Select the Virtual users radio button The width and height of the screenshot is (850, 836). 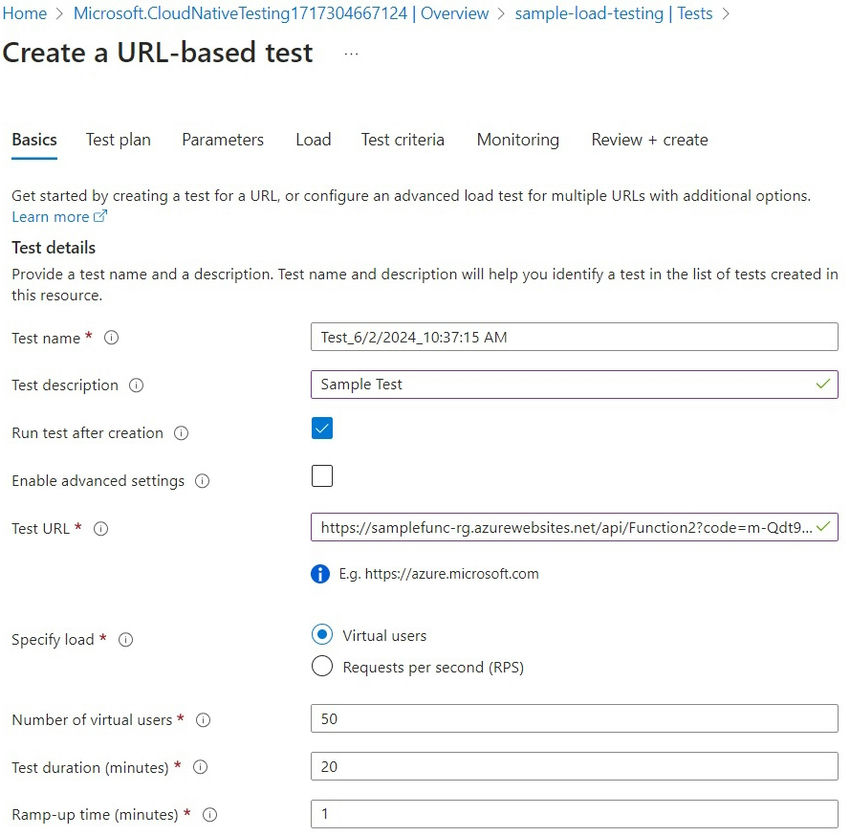[x=322, y=635]
